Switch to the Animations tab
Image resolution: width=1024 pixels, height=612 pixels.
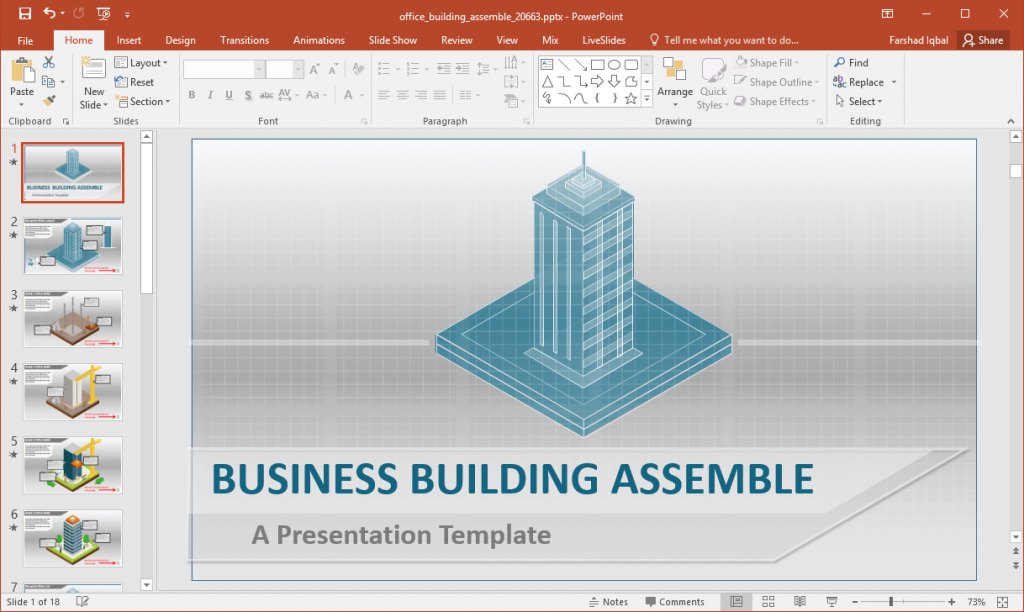pyautogui.click(x=318, y=40)
